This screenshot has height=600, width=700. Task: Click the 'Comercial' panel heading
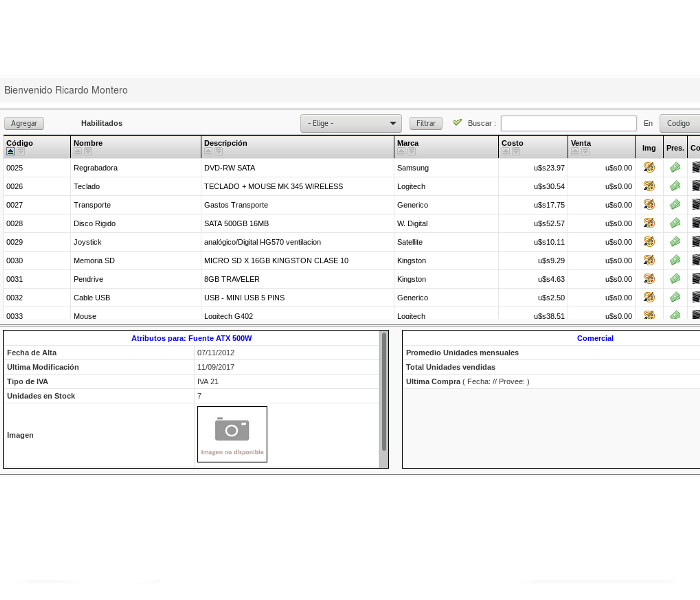pos(595,338)
